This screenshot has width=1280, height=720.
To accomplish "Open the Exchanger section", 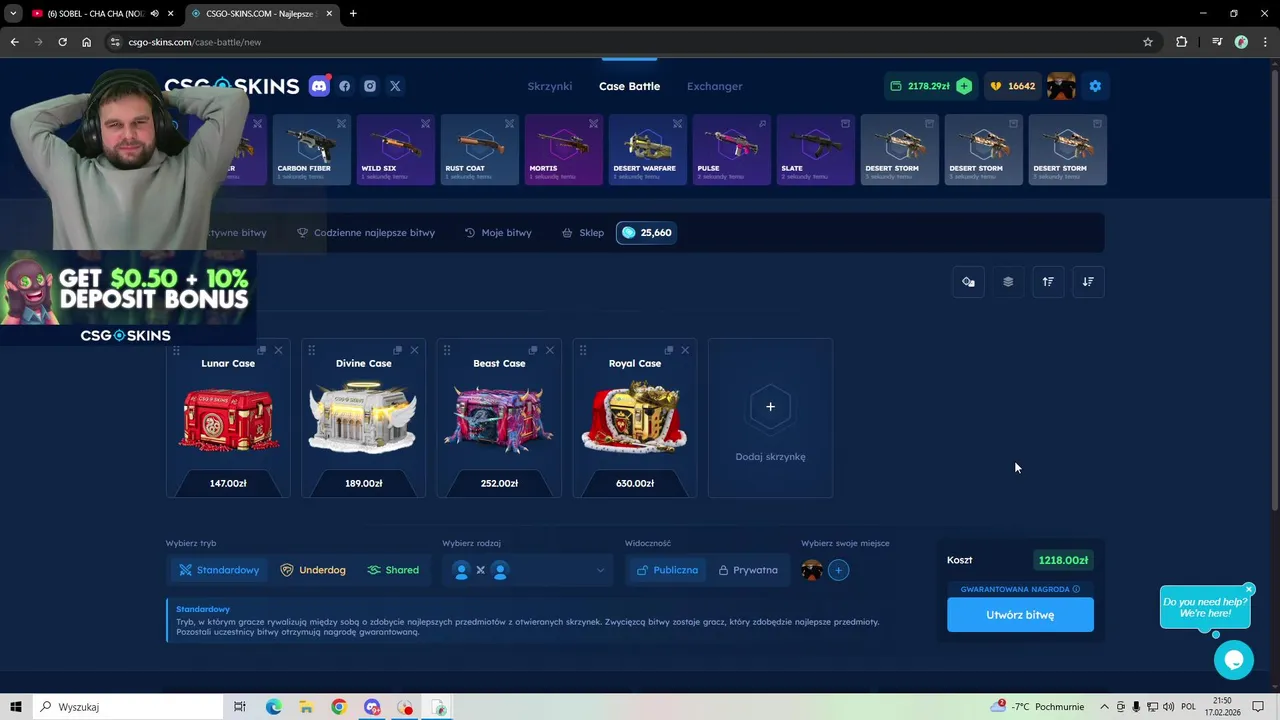I will click(x=714, y=86).
